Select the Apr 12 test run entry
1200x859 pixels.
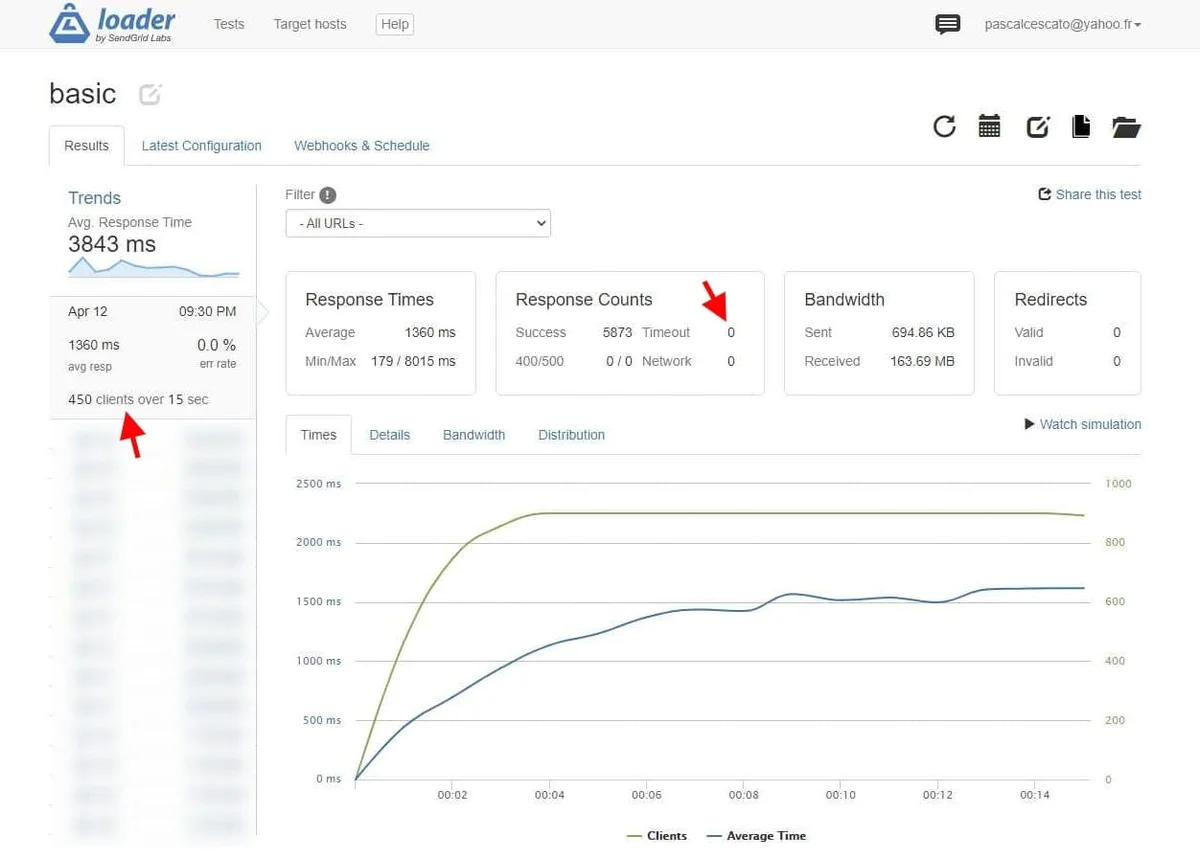point(152,357)
